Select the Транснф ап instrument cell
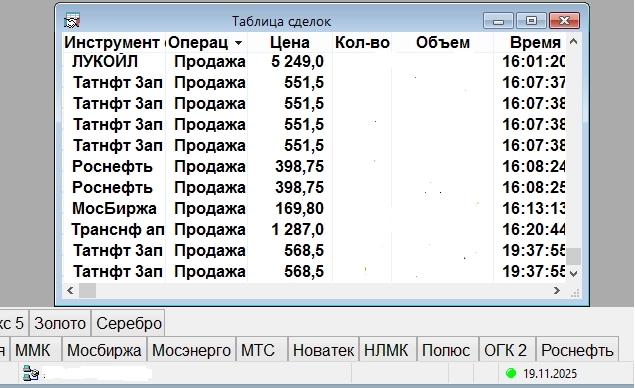The height and width of the screenshot is (388, 635). click(117, 230)
